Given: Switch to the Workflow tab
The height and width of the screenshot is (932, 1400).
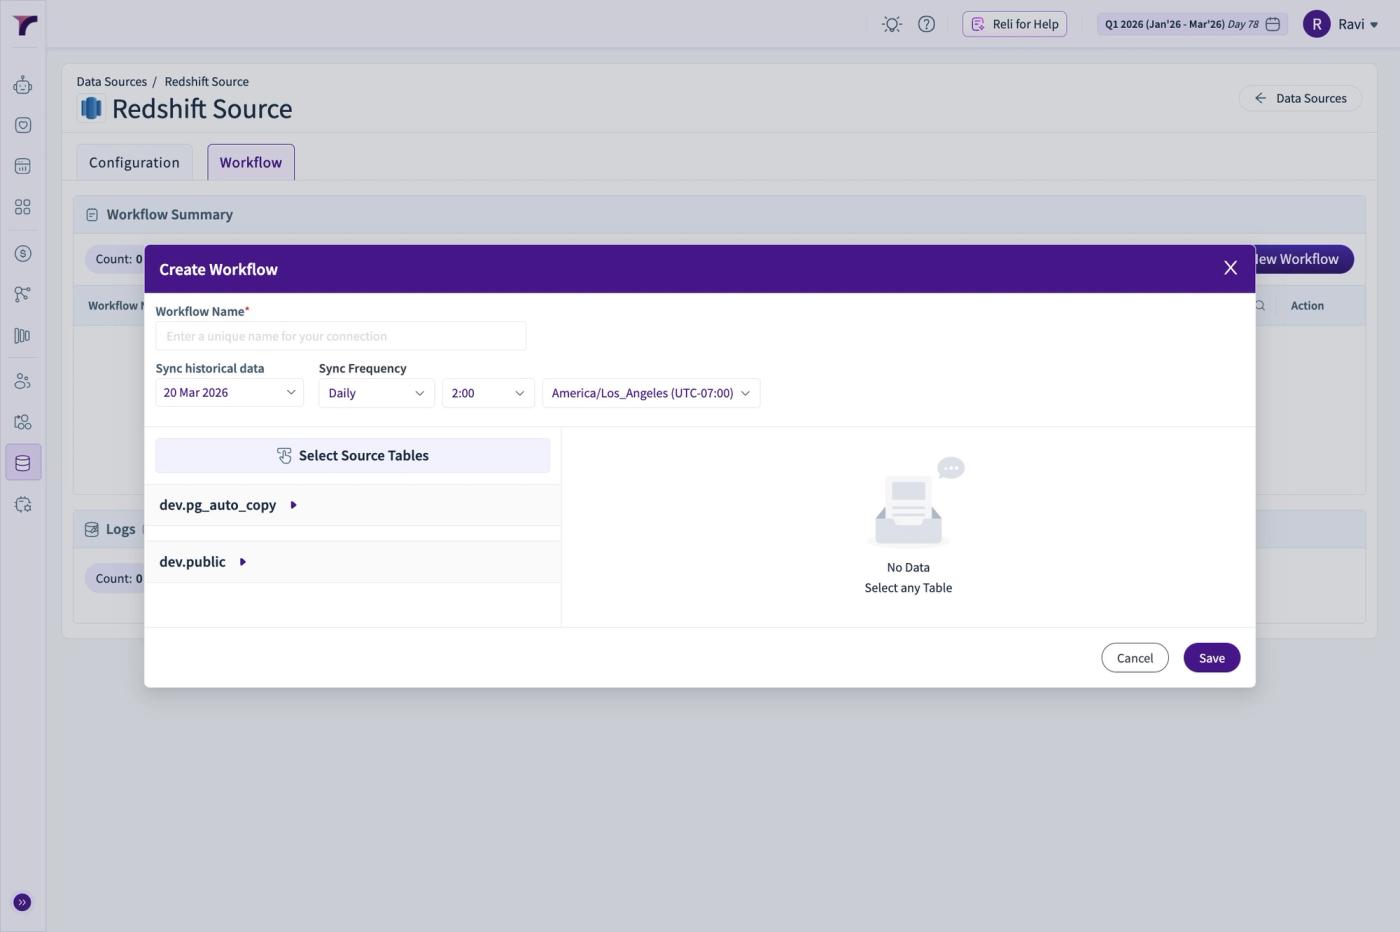Looking at the screenshot, I should [251, 162].
